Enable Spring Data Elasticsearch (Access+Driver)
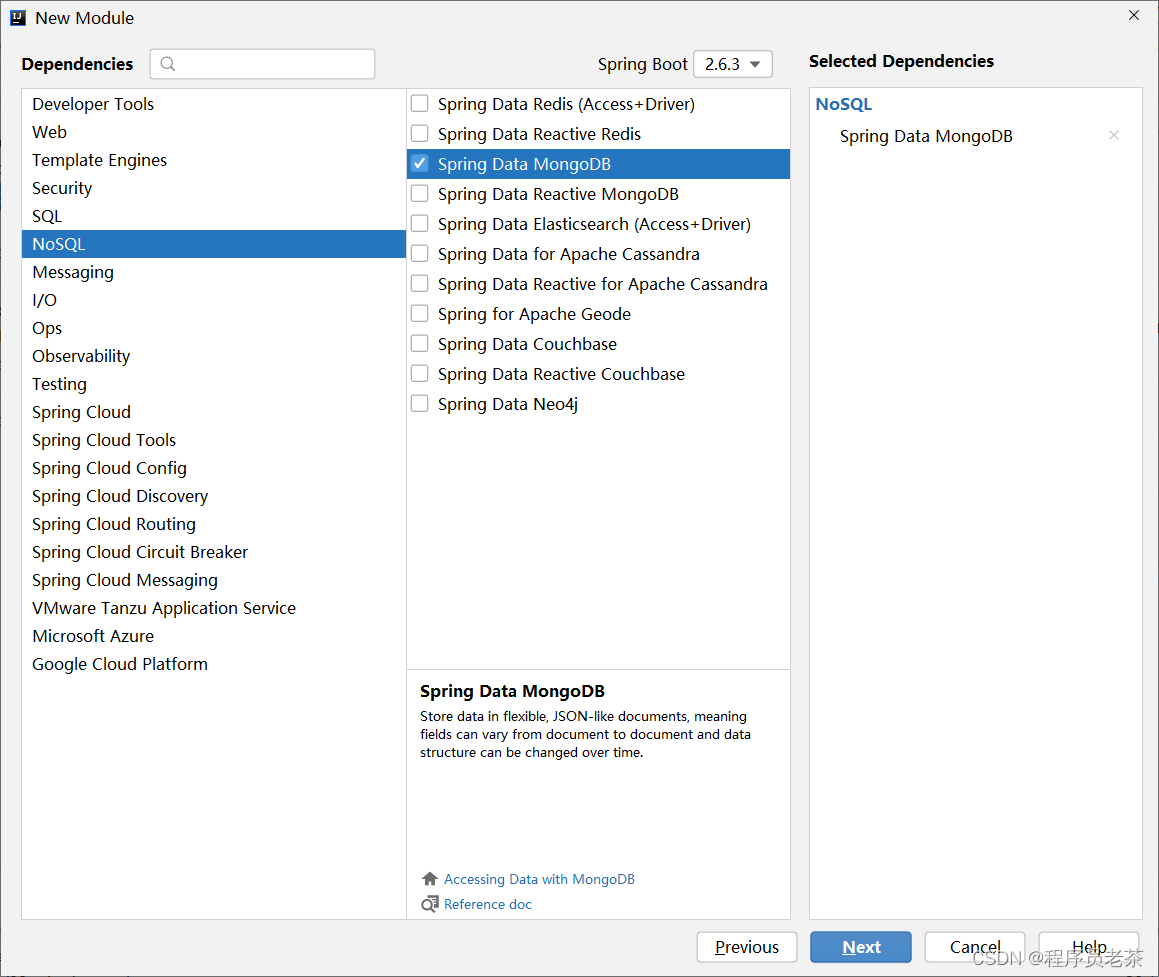Screen dimensions: 1159x977 click(x=419, y=222)
